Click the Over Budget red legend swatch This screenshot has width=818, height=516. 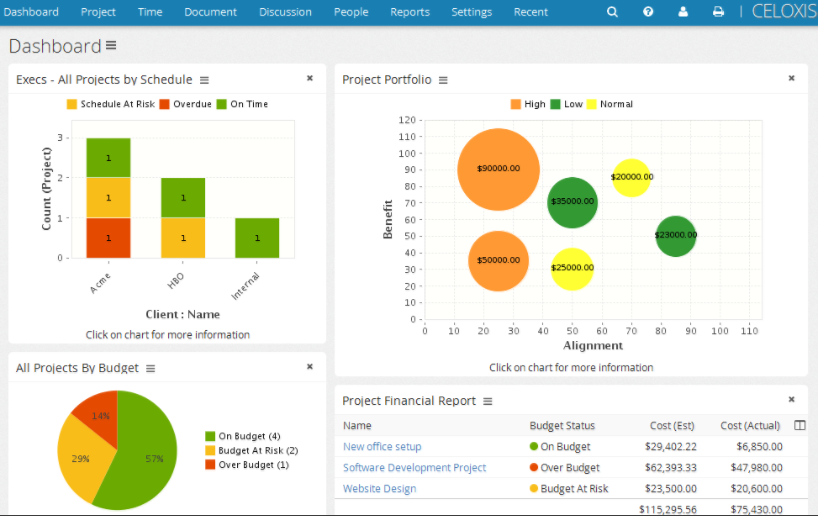pyautogui.click(x=210, y=464)
